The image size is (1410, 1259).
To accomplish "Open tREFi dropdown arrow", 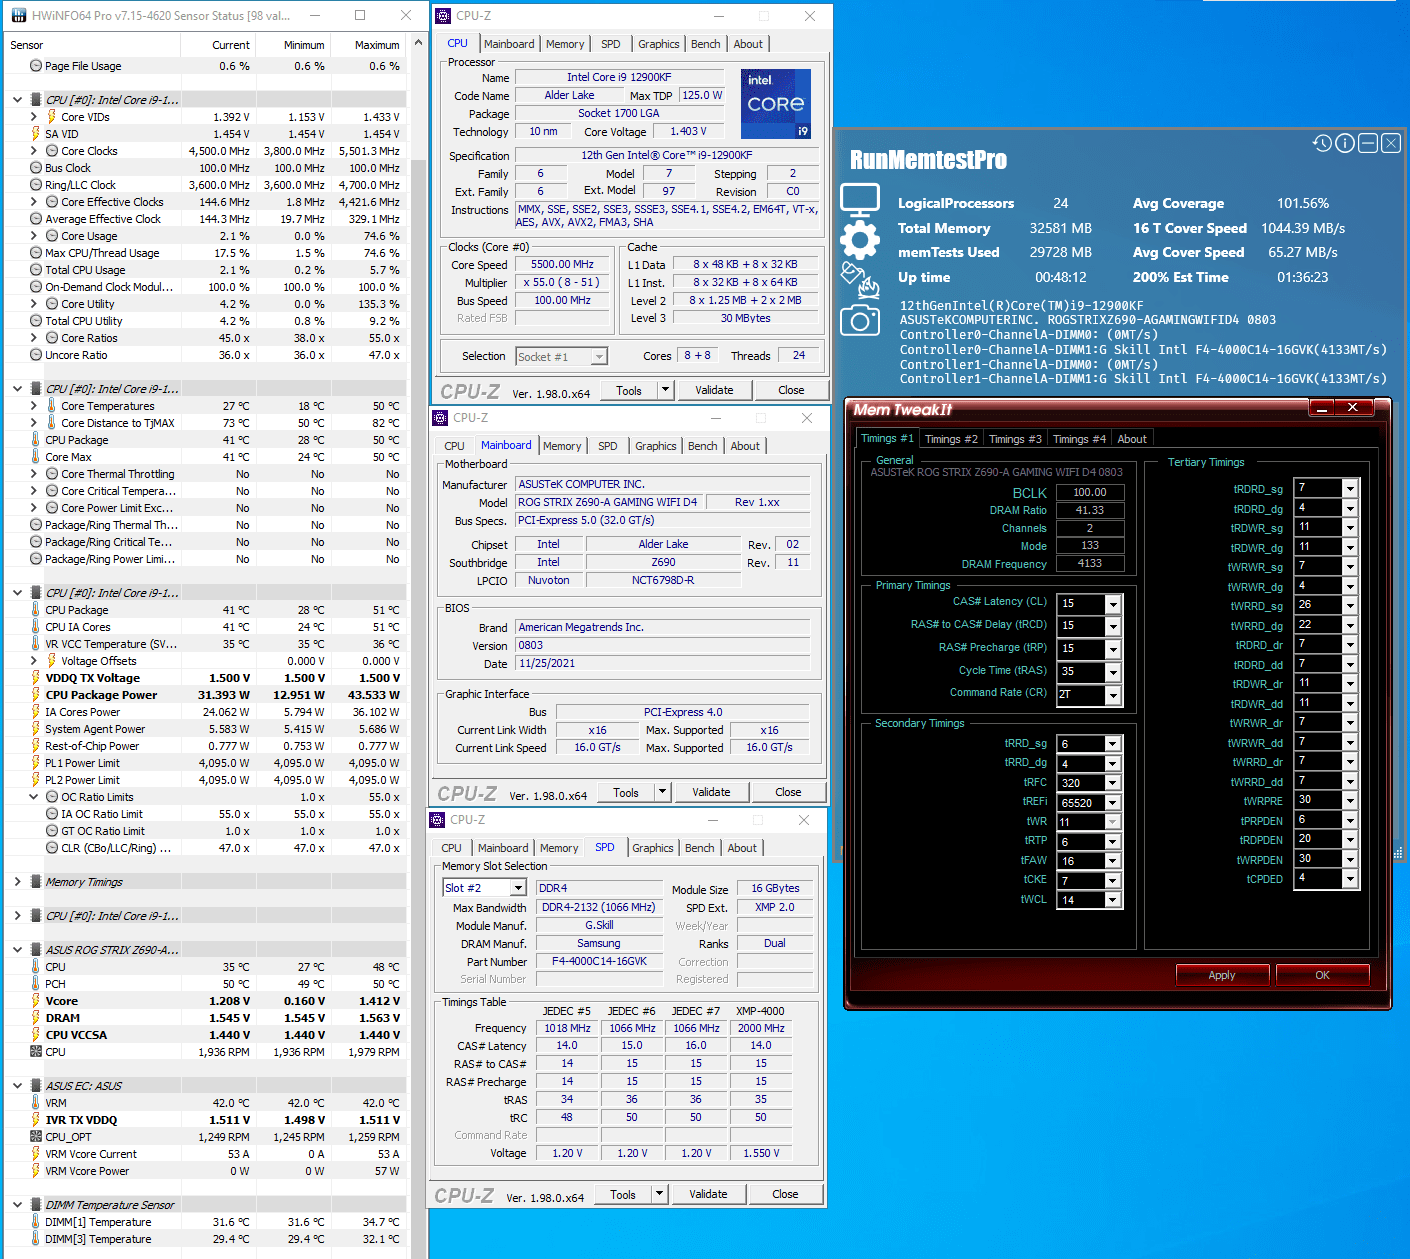I will point(1112,803).
